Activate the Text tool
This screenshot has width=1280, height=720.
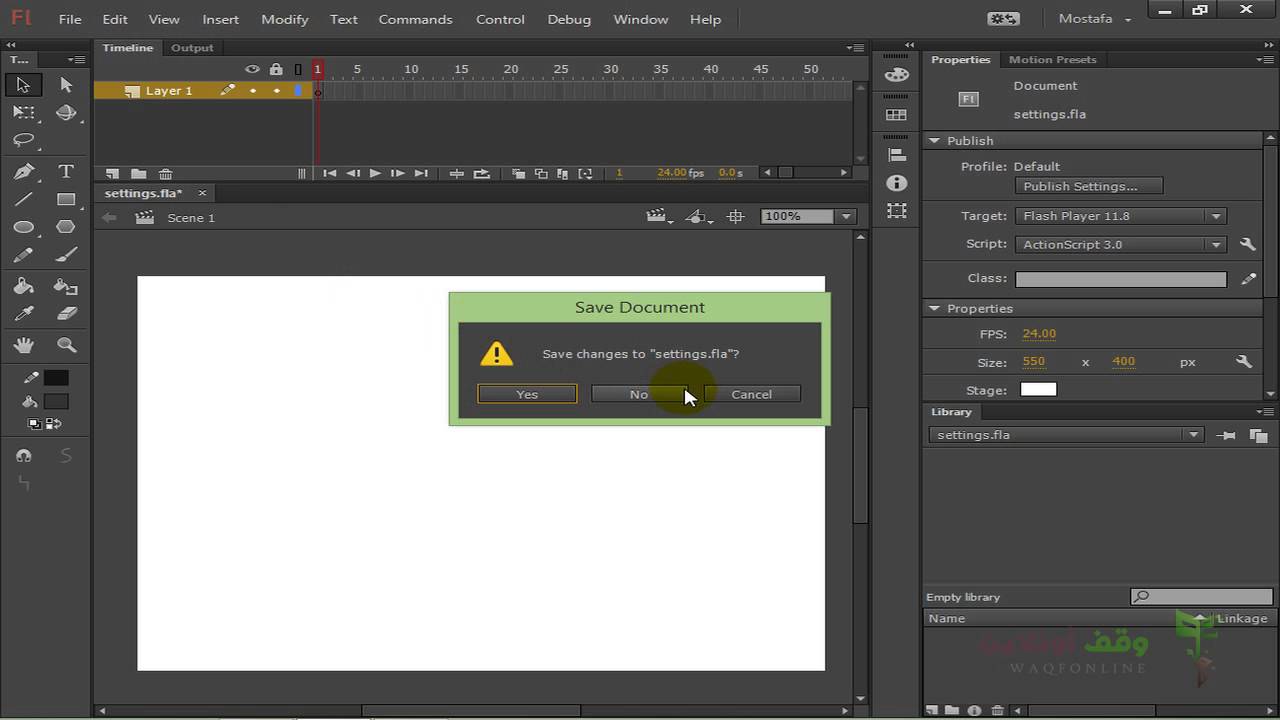coord(66,171)
